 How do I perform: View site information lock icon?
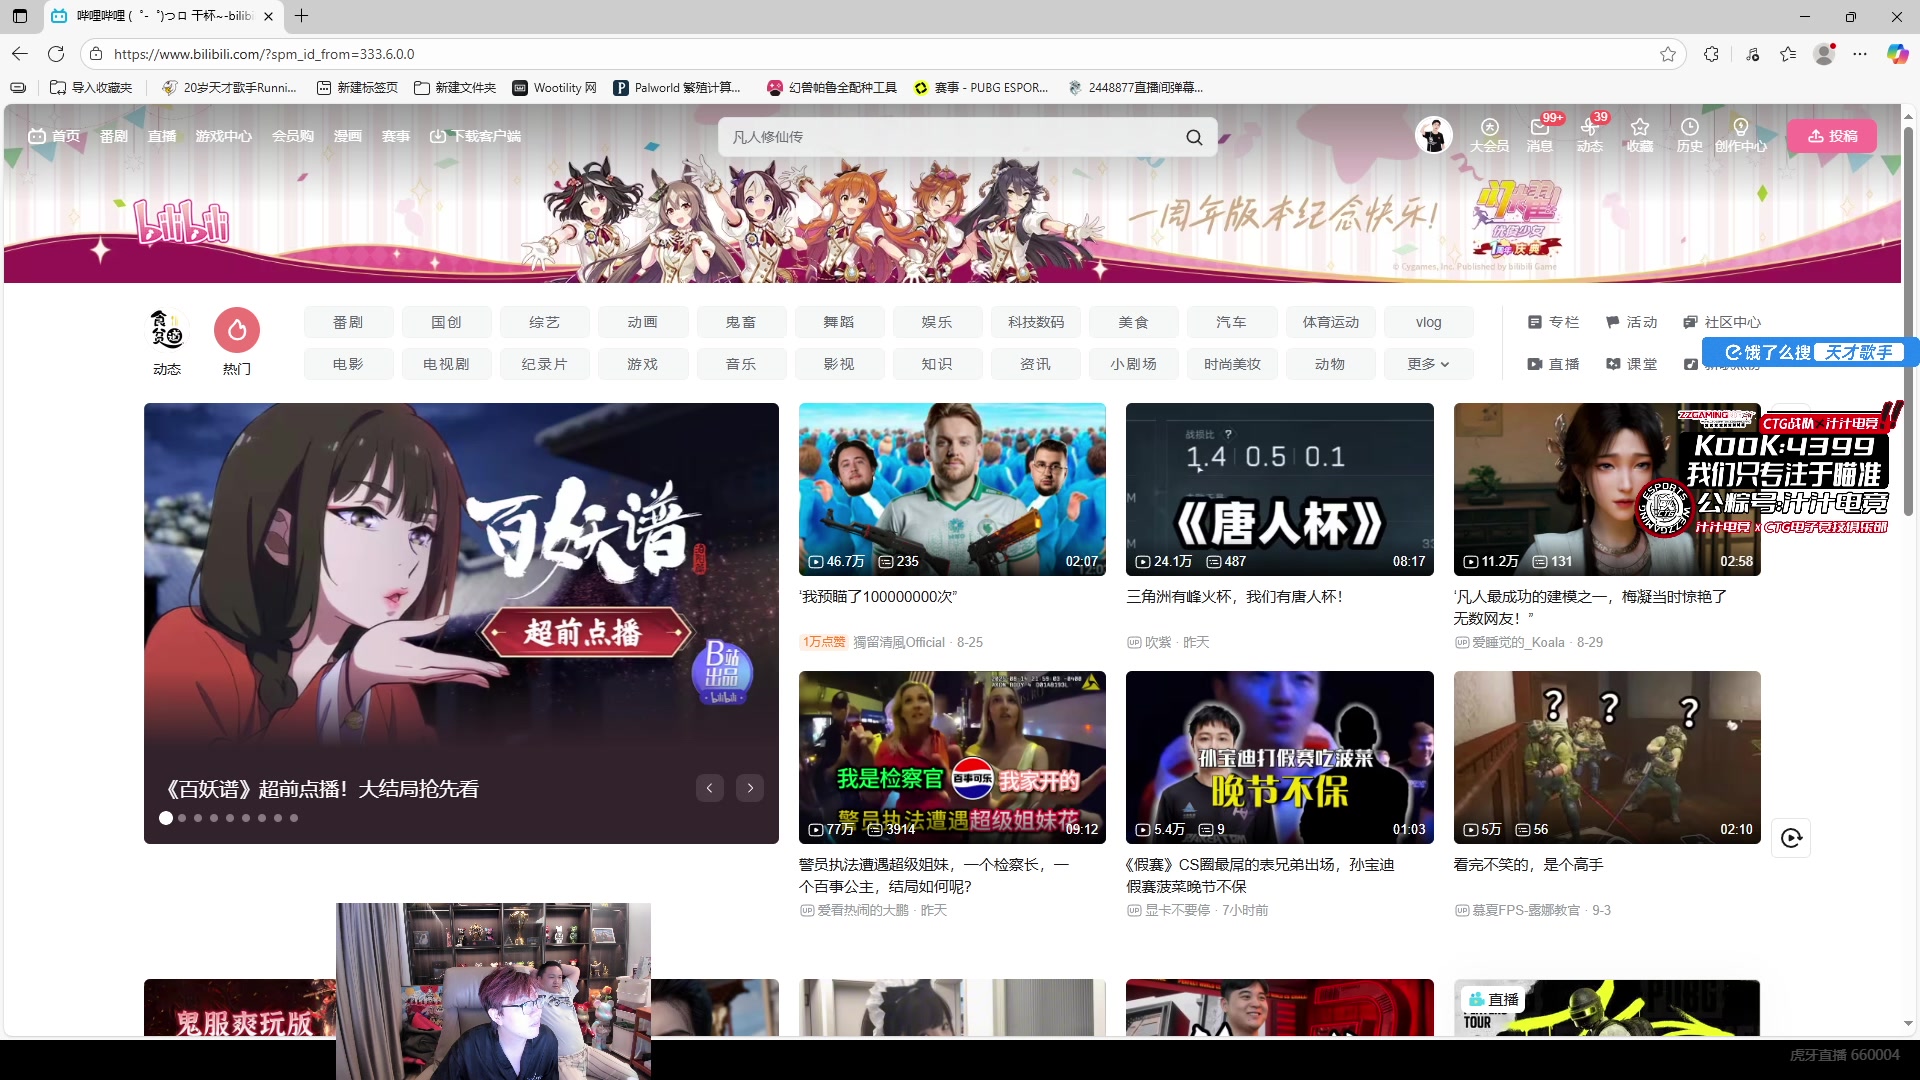96,54
